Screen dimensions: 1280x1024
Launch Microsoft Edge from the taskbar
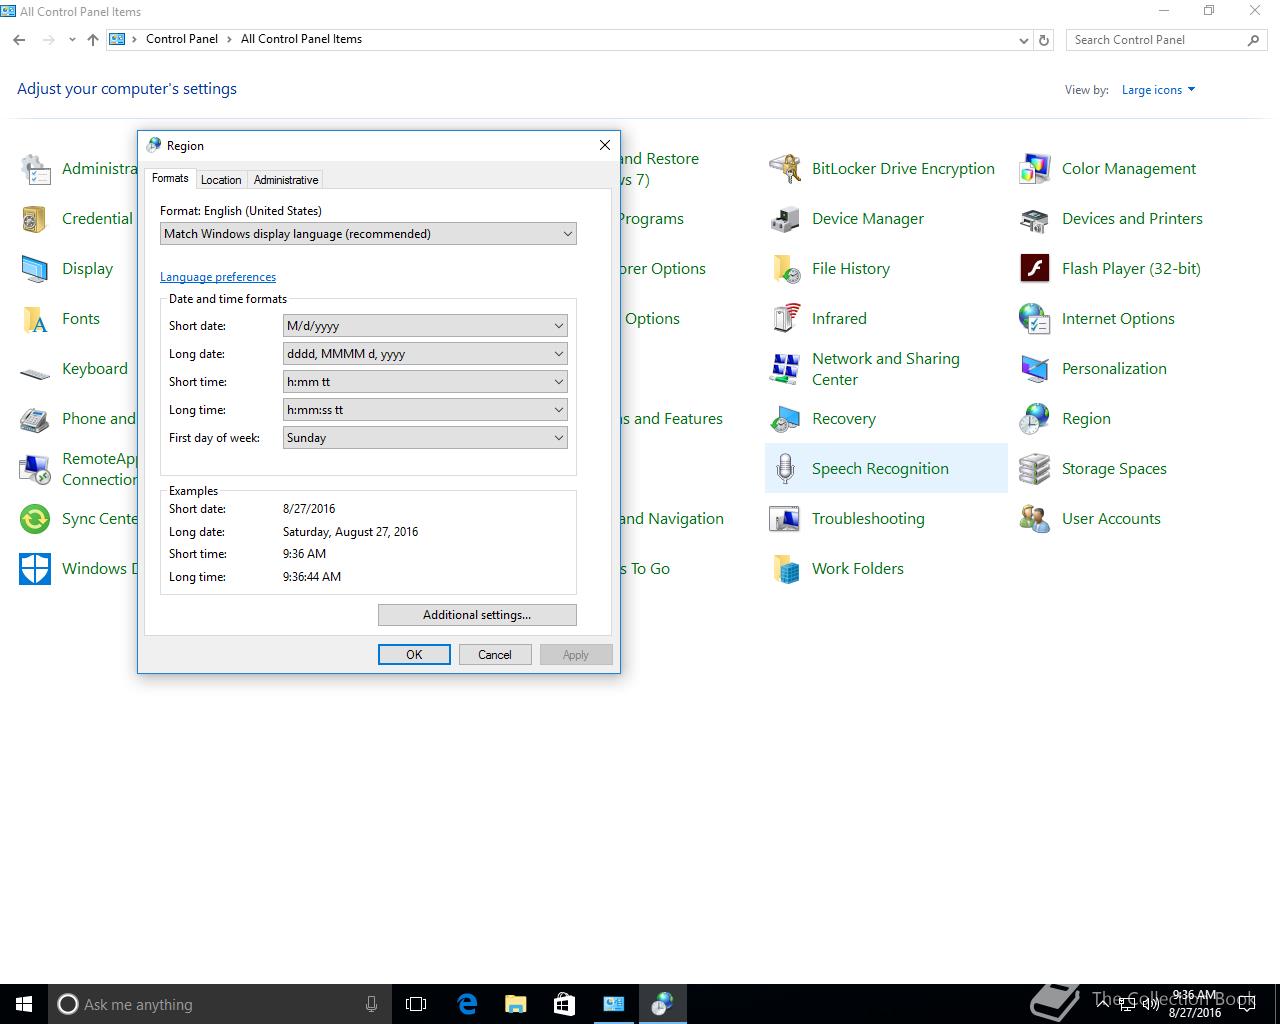point(466,1004)
